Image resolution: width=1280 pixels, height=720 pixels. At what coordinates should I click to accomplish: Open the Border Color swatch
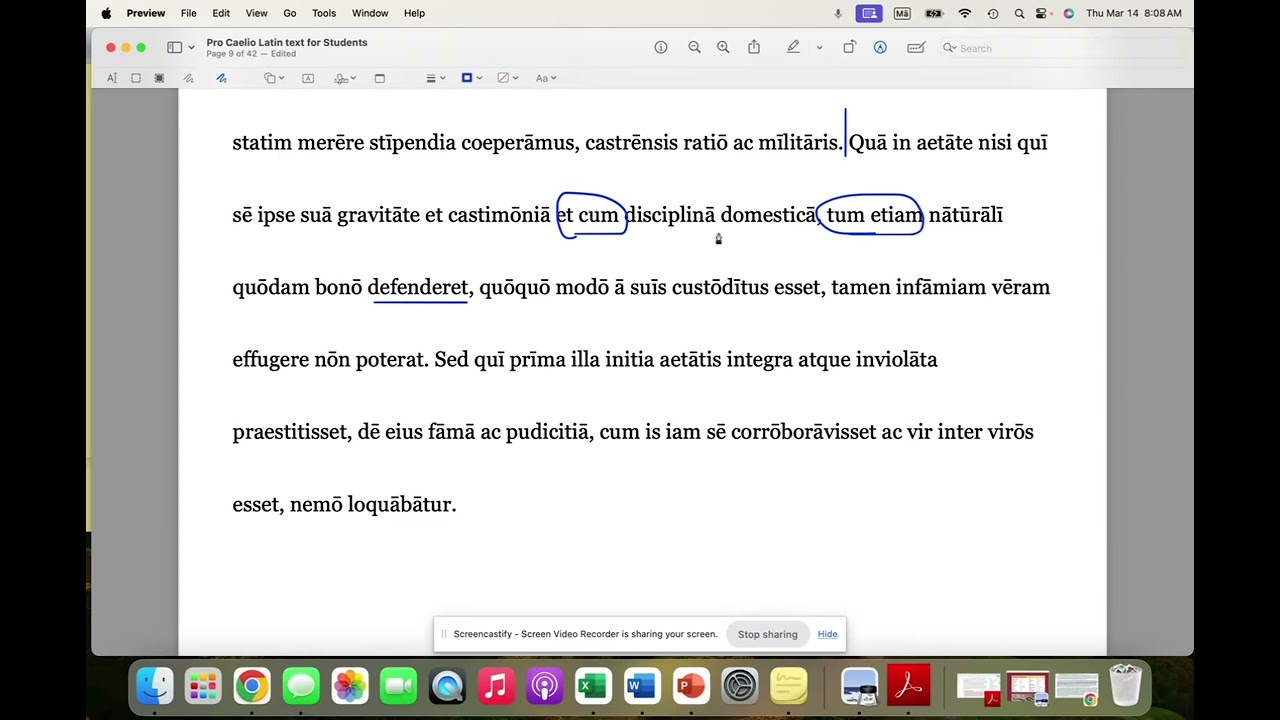tap(471, 78)
